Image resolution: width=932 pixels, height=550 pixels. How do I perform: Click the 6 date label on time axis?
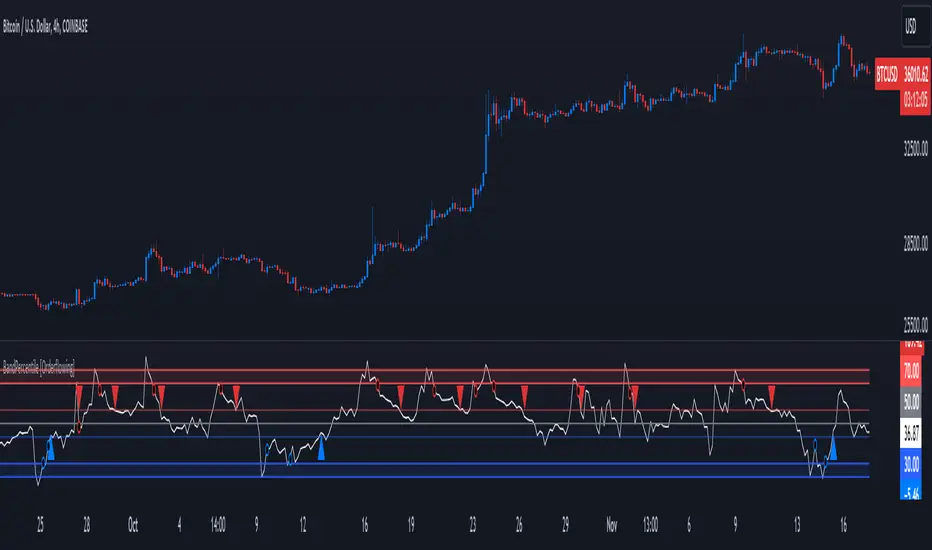(689, 525)
